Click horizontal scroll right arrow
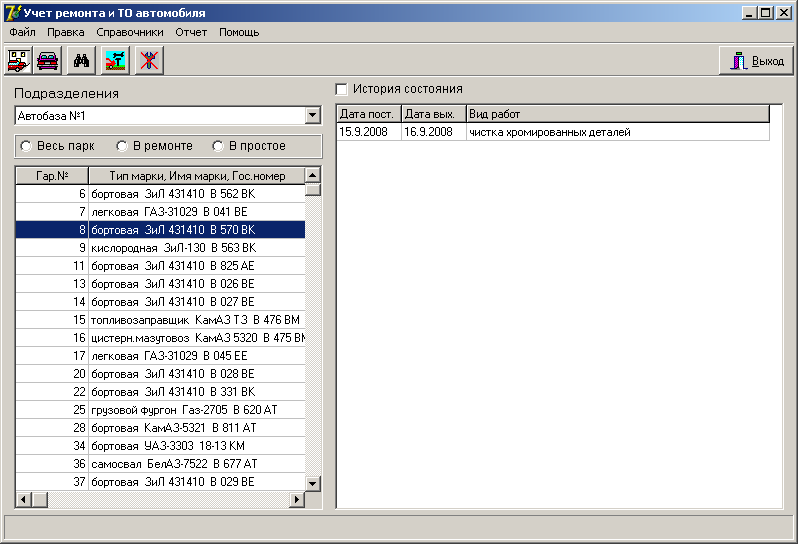Viewport: 798px width, 544px height. 297,500
